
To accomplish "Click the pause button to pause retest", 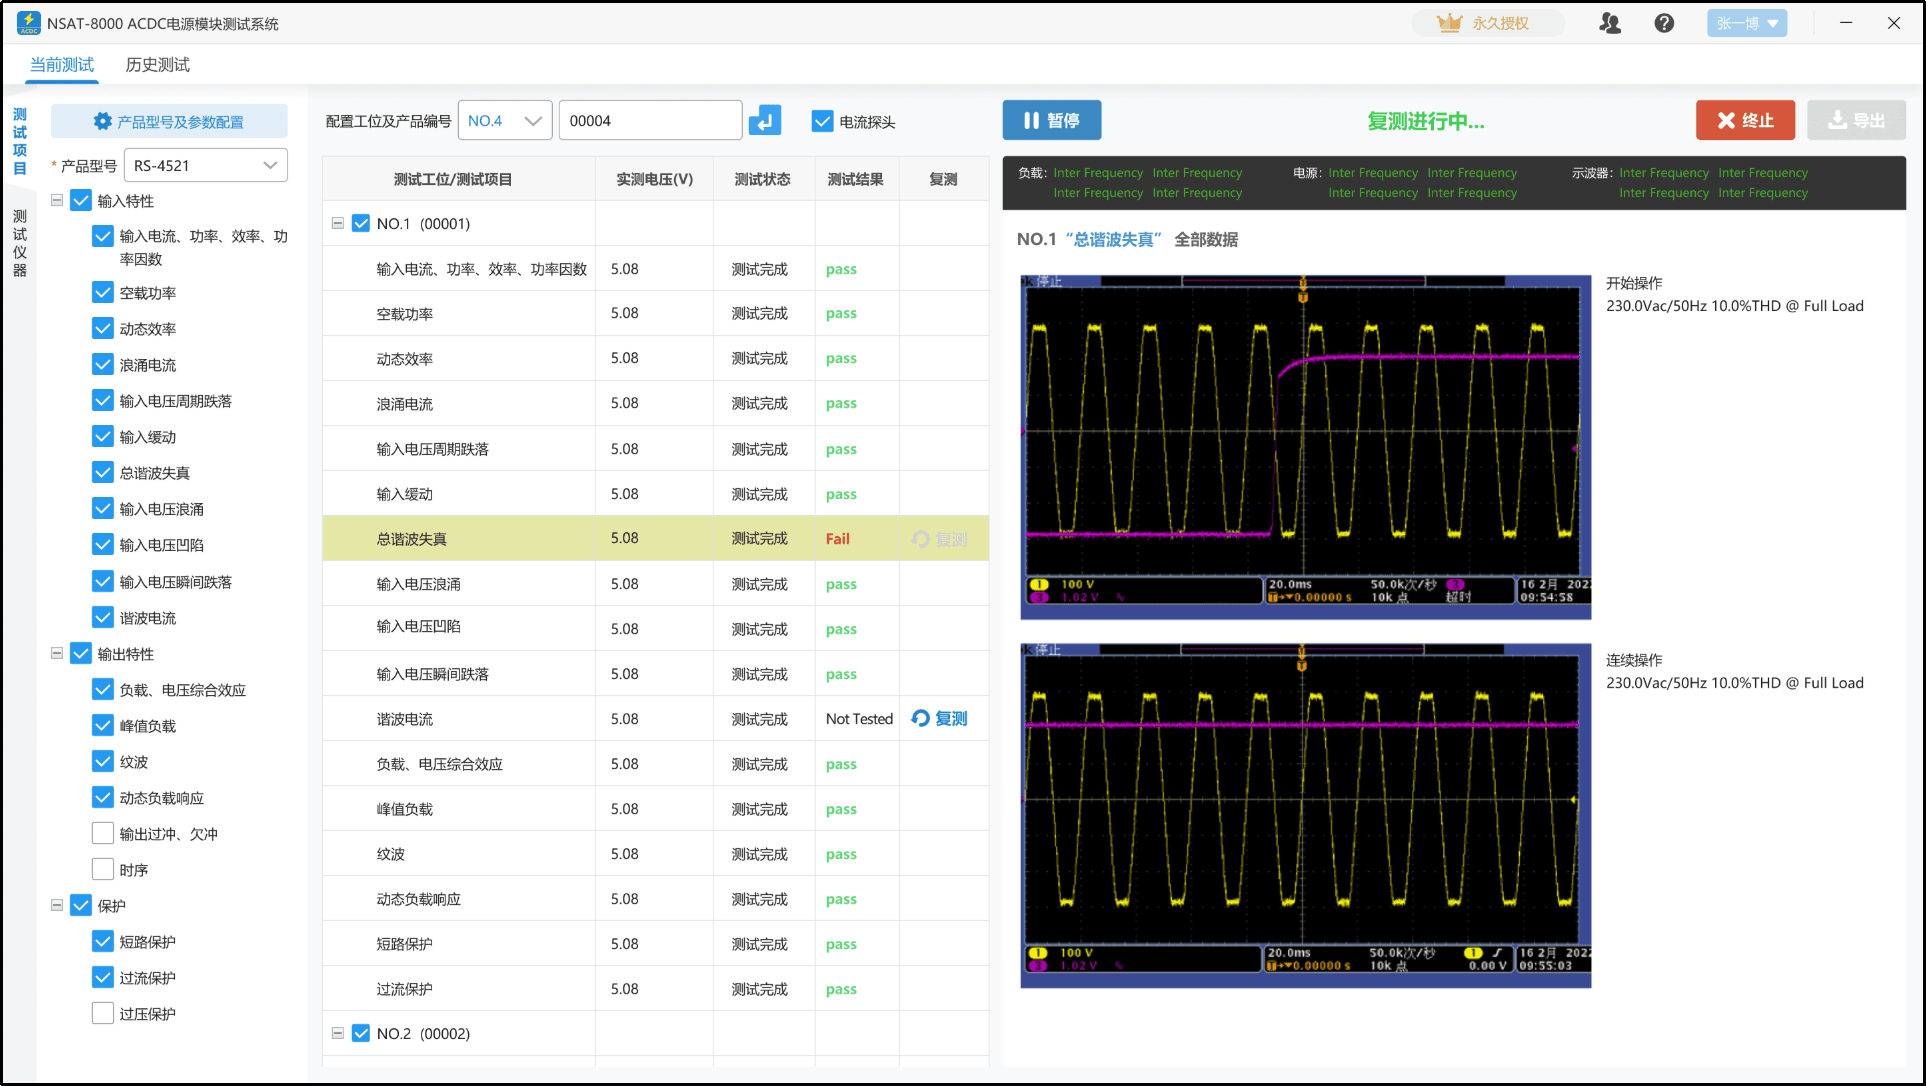I will tap(1056, 120).
